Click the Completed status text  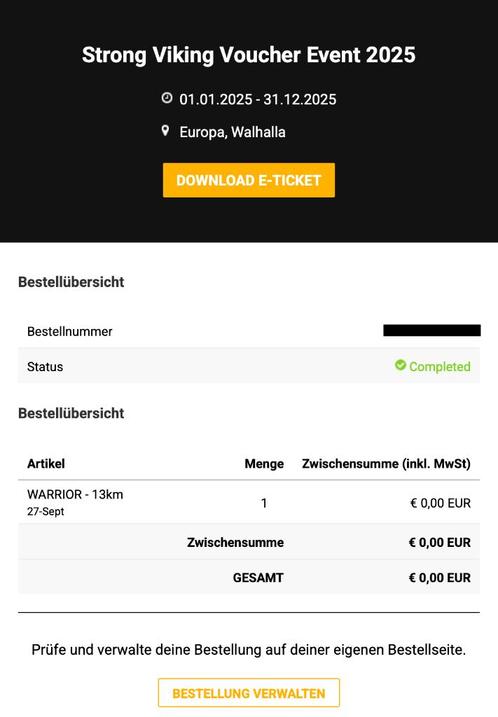(440, 367)
